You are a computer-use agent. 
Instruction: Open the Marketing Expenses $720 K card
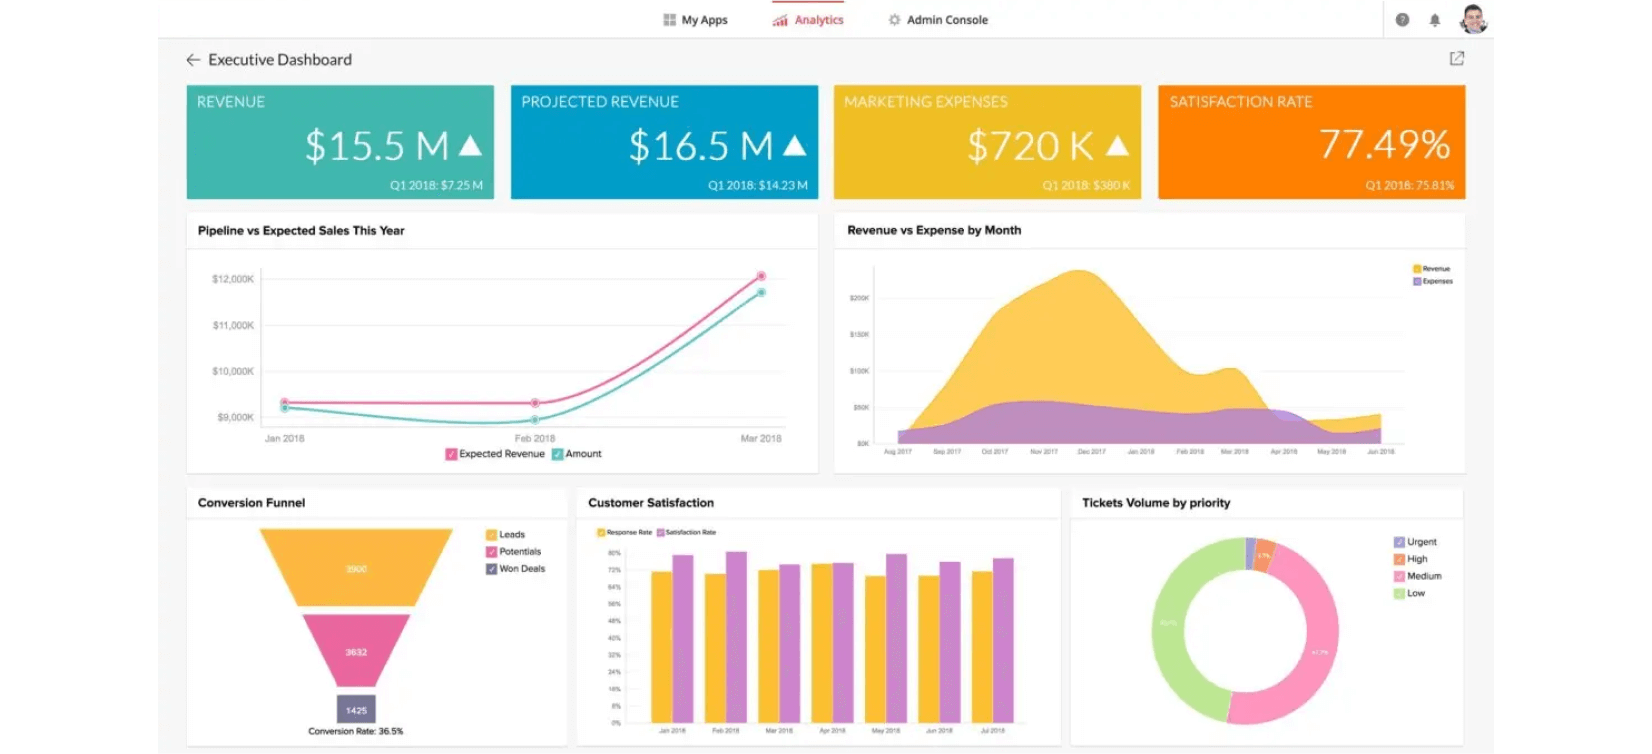click(x=987, y=142)
